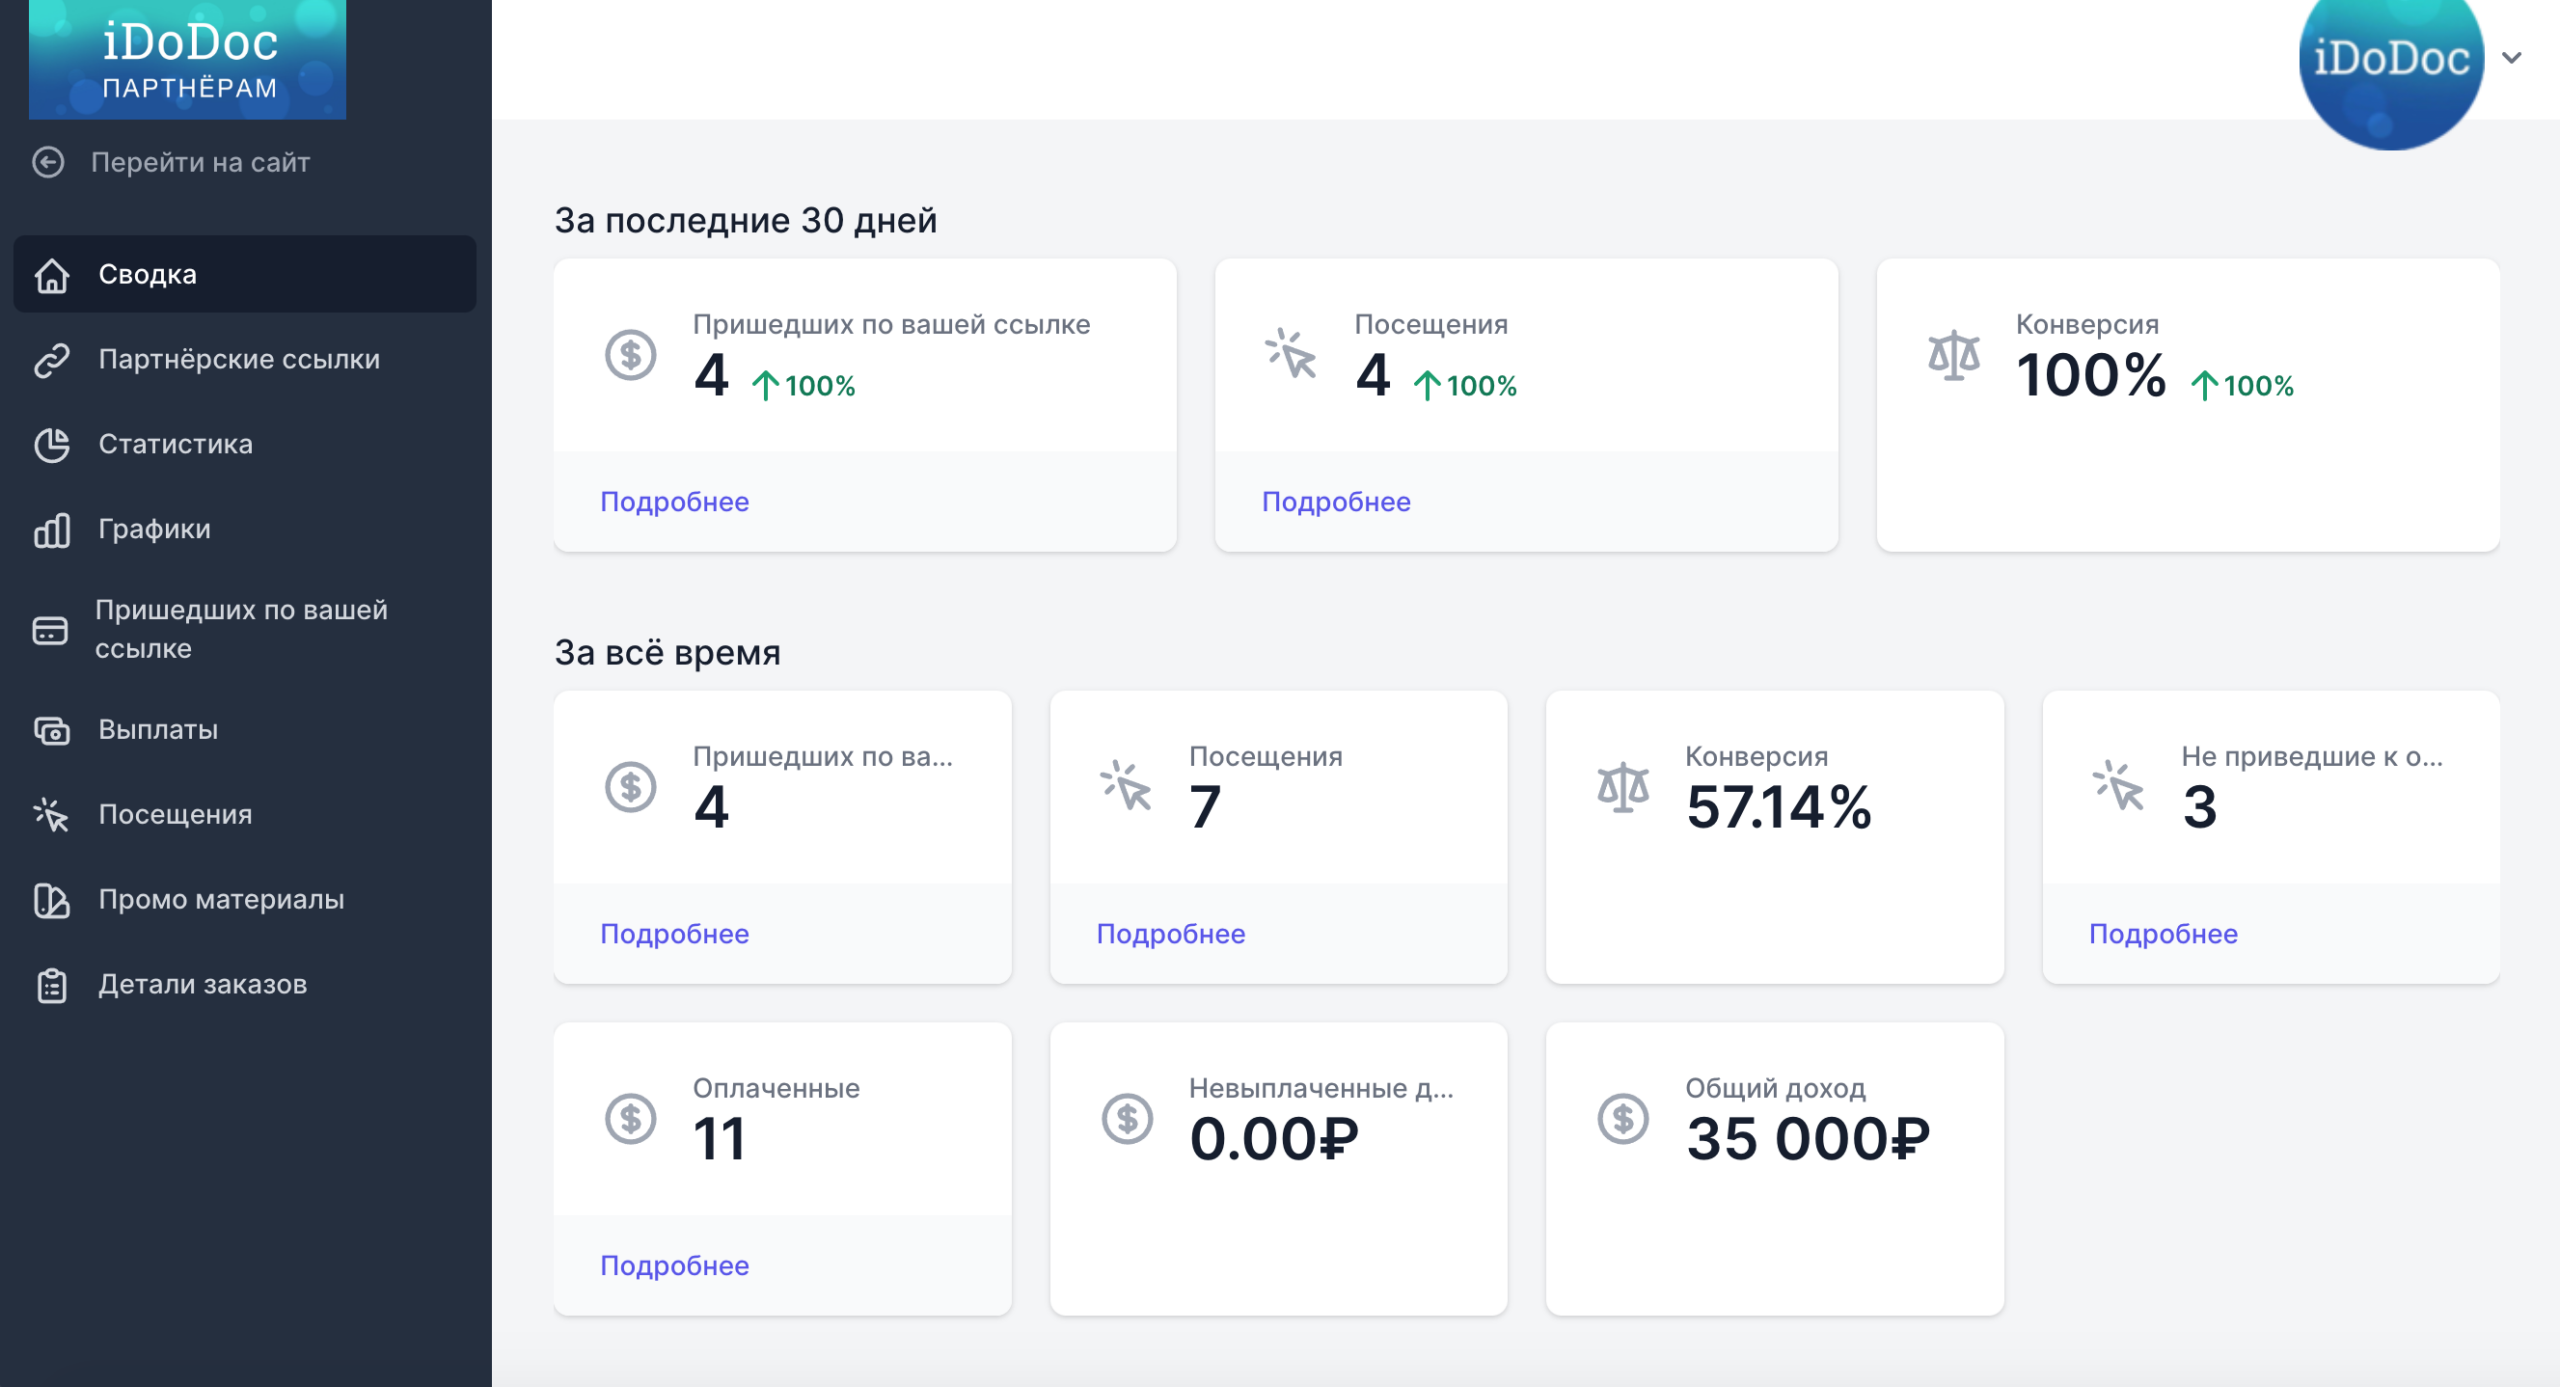Select the wallet icon beside Выплаты
This screenshot has height=1387, width=2560.
coord(51,729)
